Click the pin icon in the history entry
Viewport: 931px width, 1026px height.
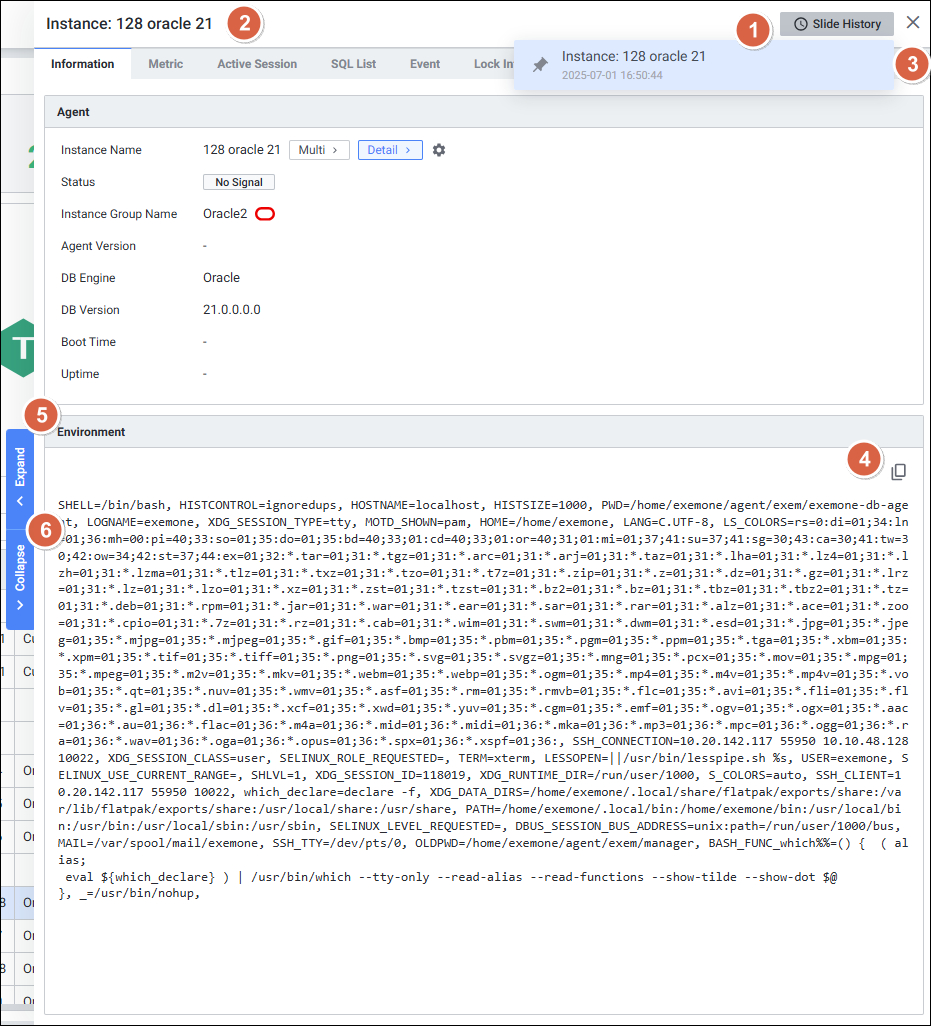click(x=540, y=65)
